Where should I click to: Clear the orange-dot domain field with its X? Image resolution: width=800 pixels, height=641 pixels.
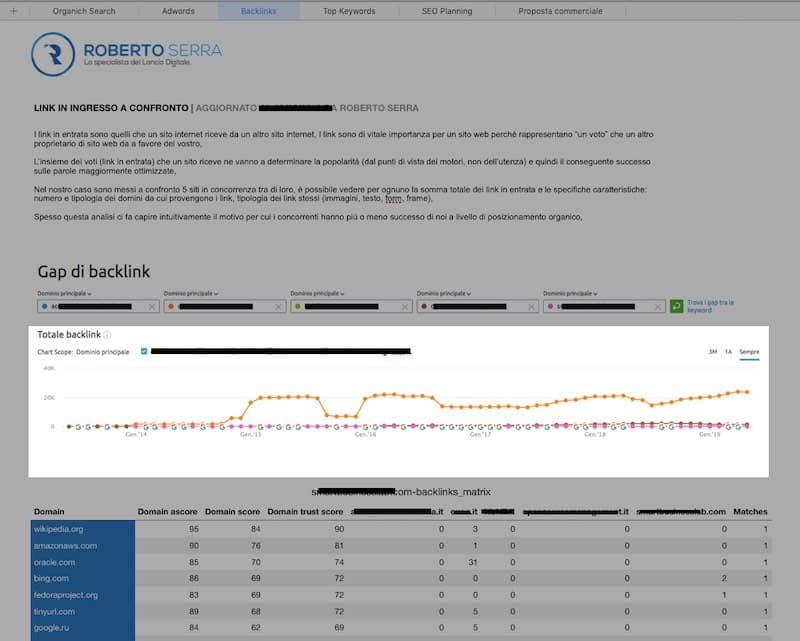coord(278,306)
